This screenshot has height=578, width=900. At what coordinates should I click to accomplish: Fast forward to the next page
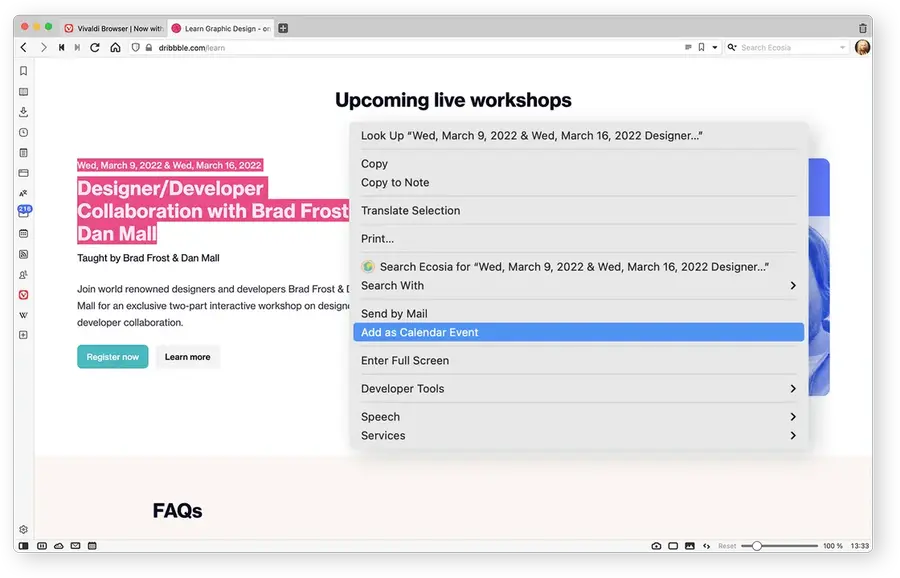(x=77, y=48)
